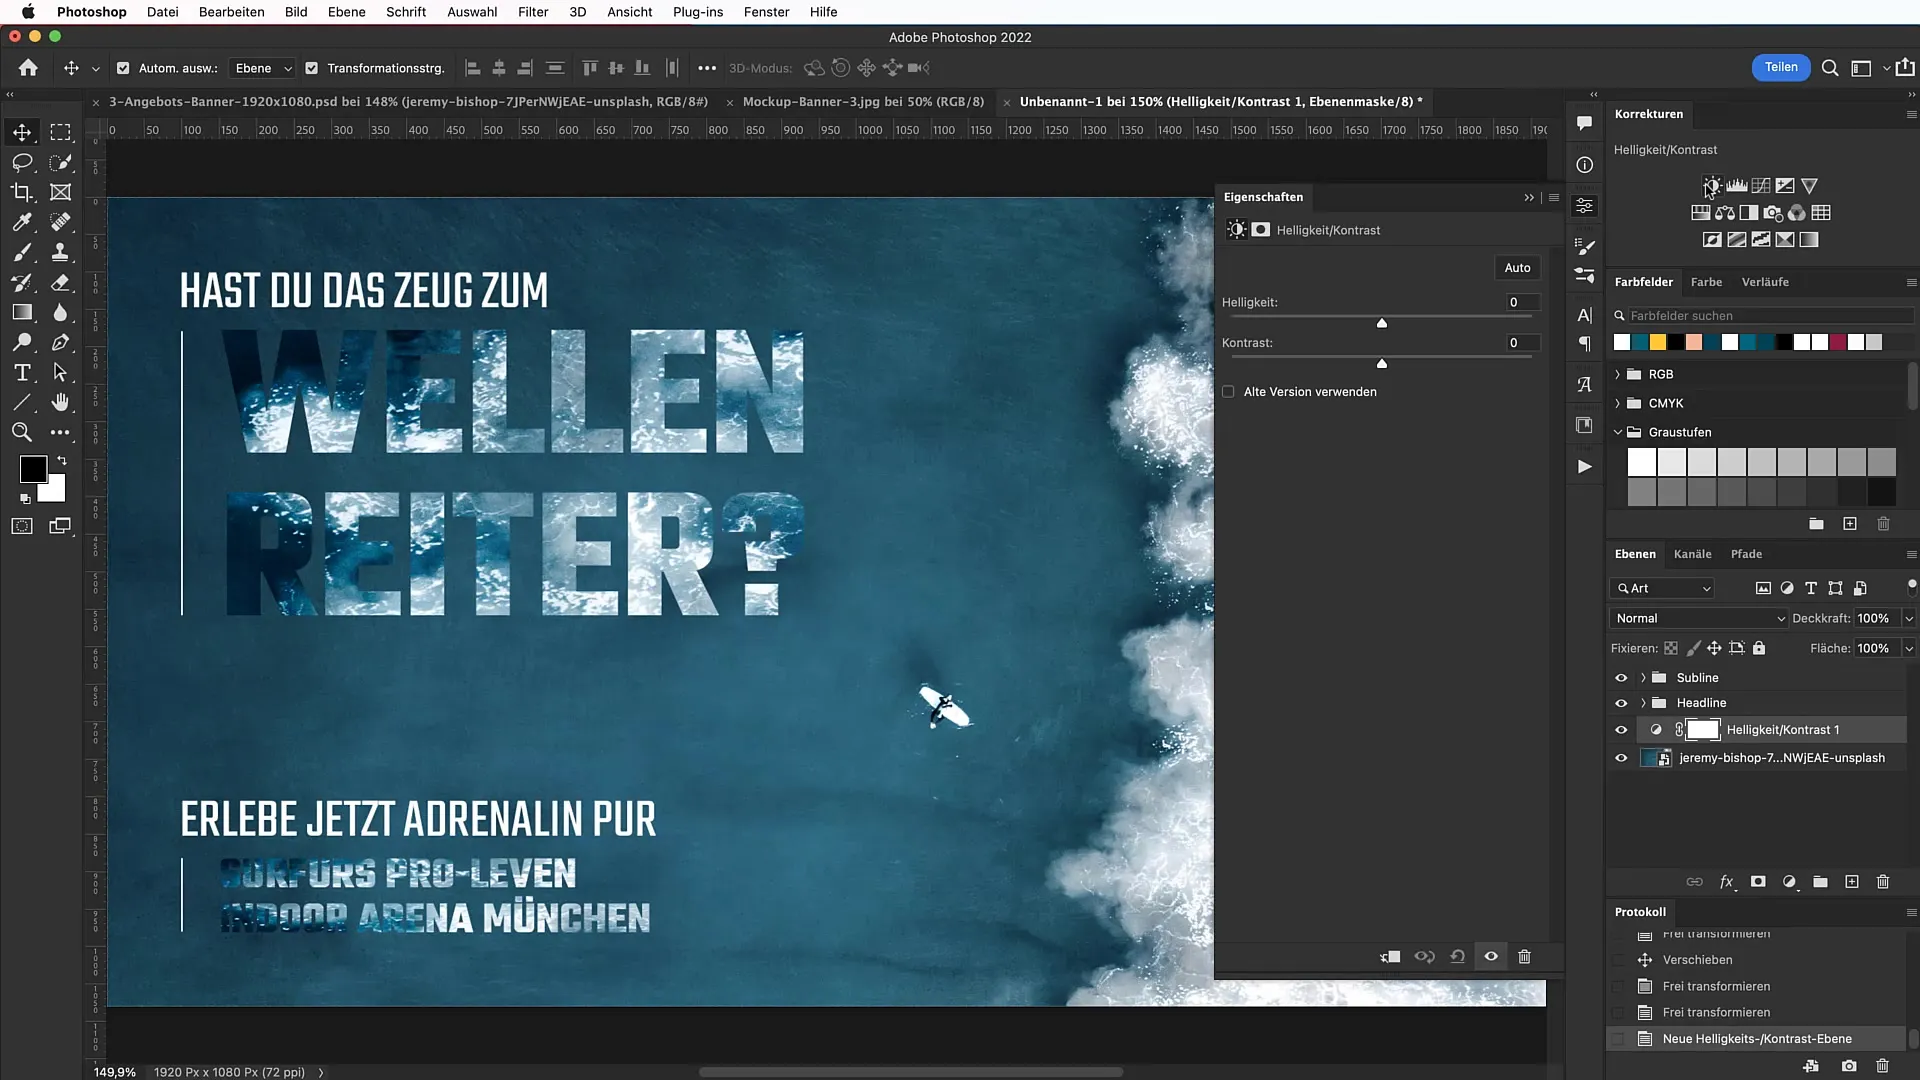Image resolution: width=1920 pixels, height=1080 pixels.
Task: Click the Helligkeit slider handle
Action: coord(1382,323)
